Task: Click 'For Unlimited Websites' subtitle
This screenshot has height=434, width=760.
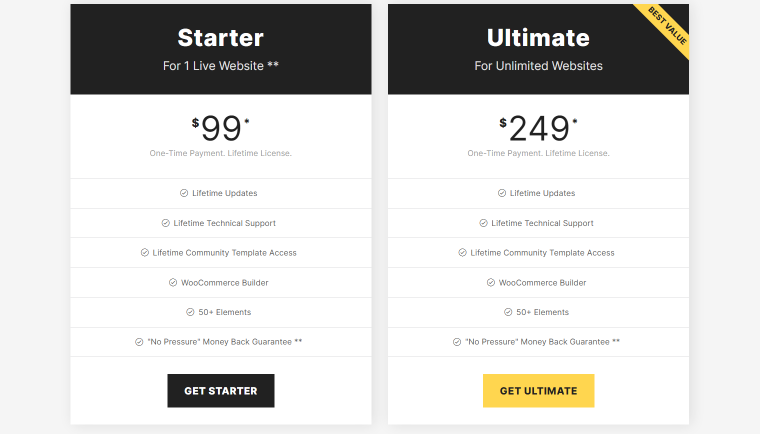Action: click(538, 66)
